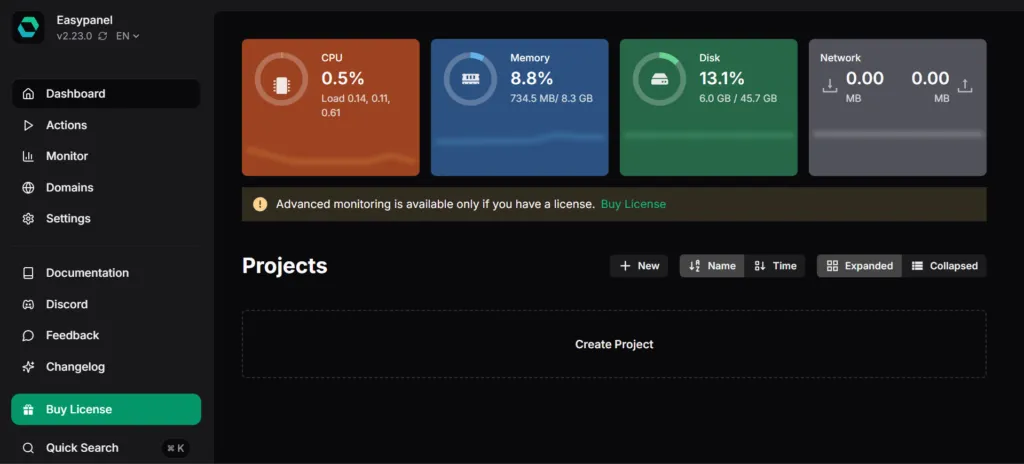Click the 734.5 MB/ 8.3 GB memory text
Screen dimensions: 1024x464
(551, 99)
